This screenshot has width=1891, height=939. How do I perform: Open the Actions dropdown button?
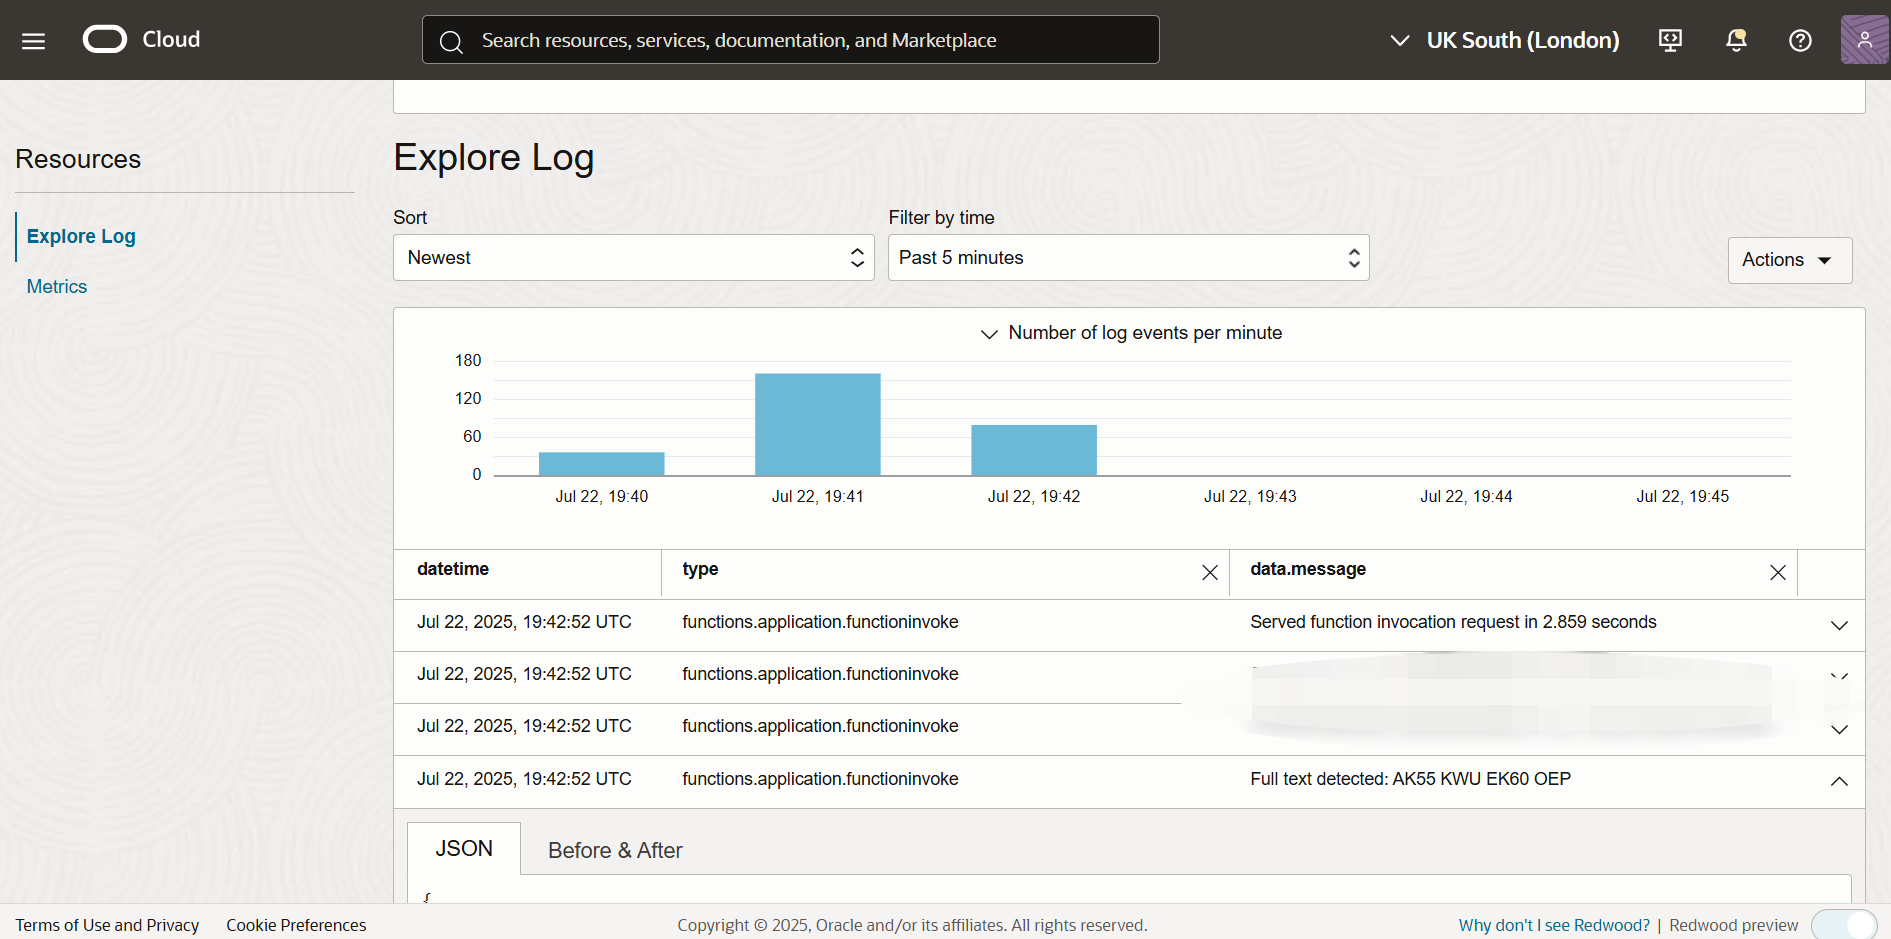click(x=1790, y=260)
